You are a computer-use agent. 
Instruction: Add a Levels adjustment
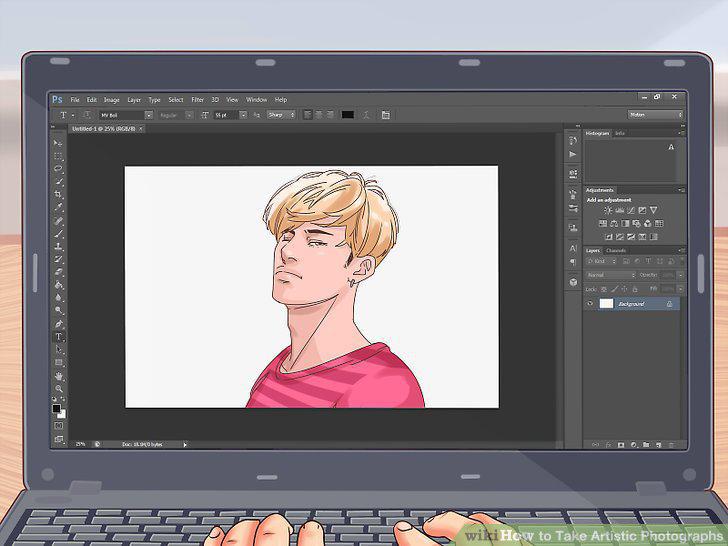pos(619,210)
